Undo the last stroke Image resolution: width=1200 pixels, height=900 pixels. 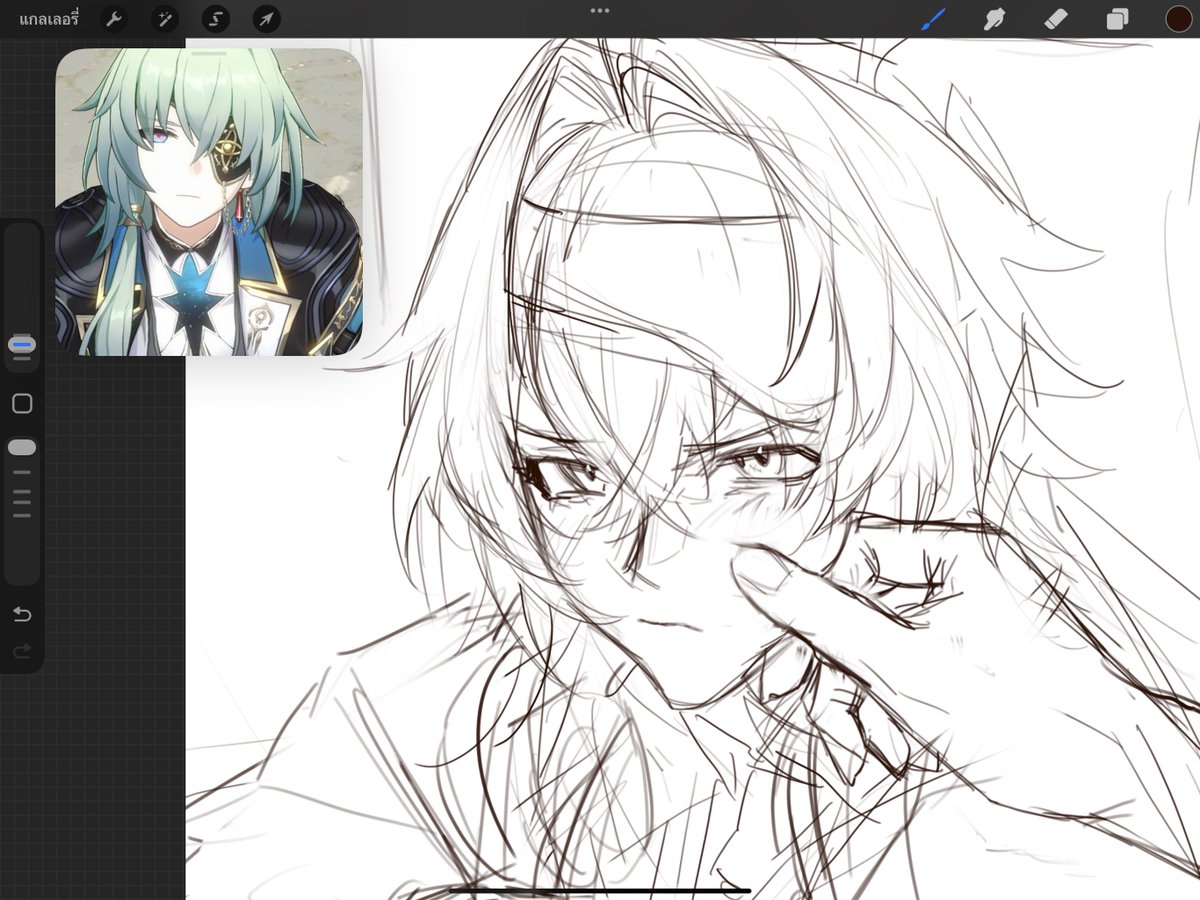tap(22, 614)
